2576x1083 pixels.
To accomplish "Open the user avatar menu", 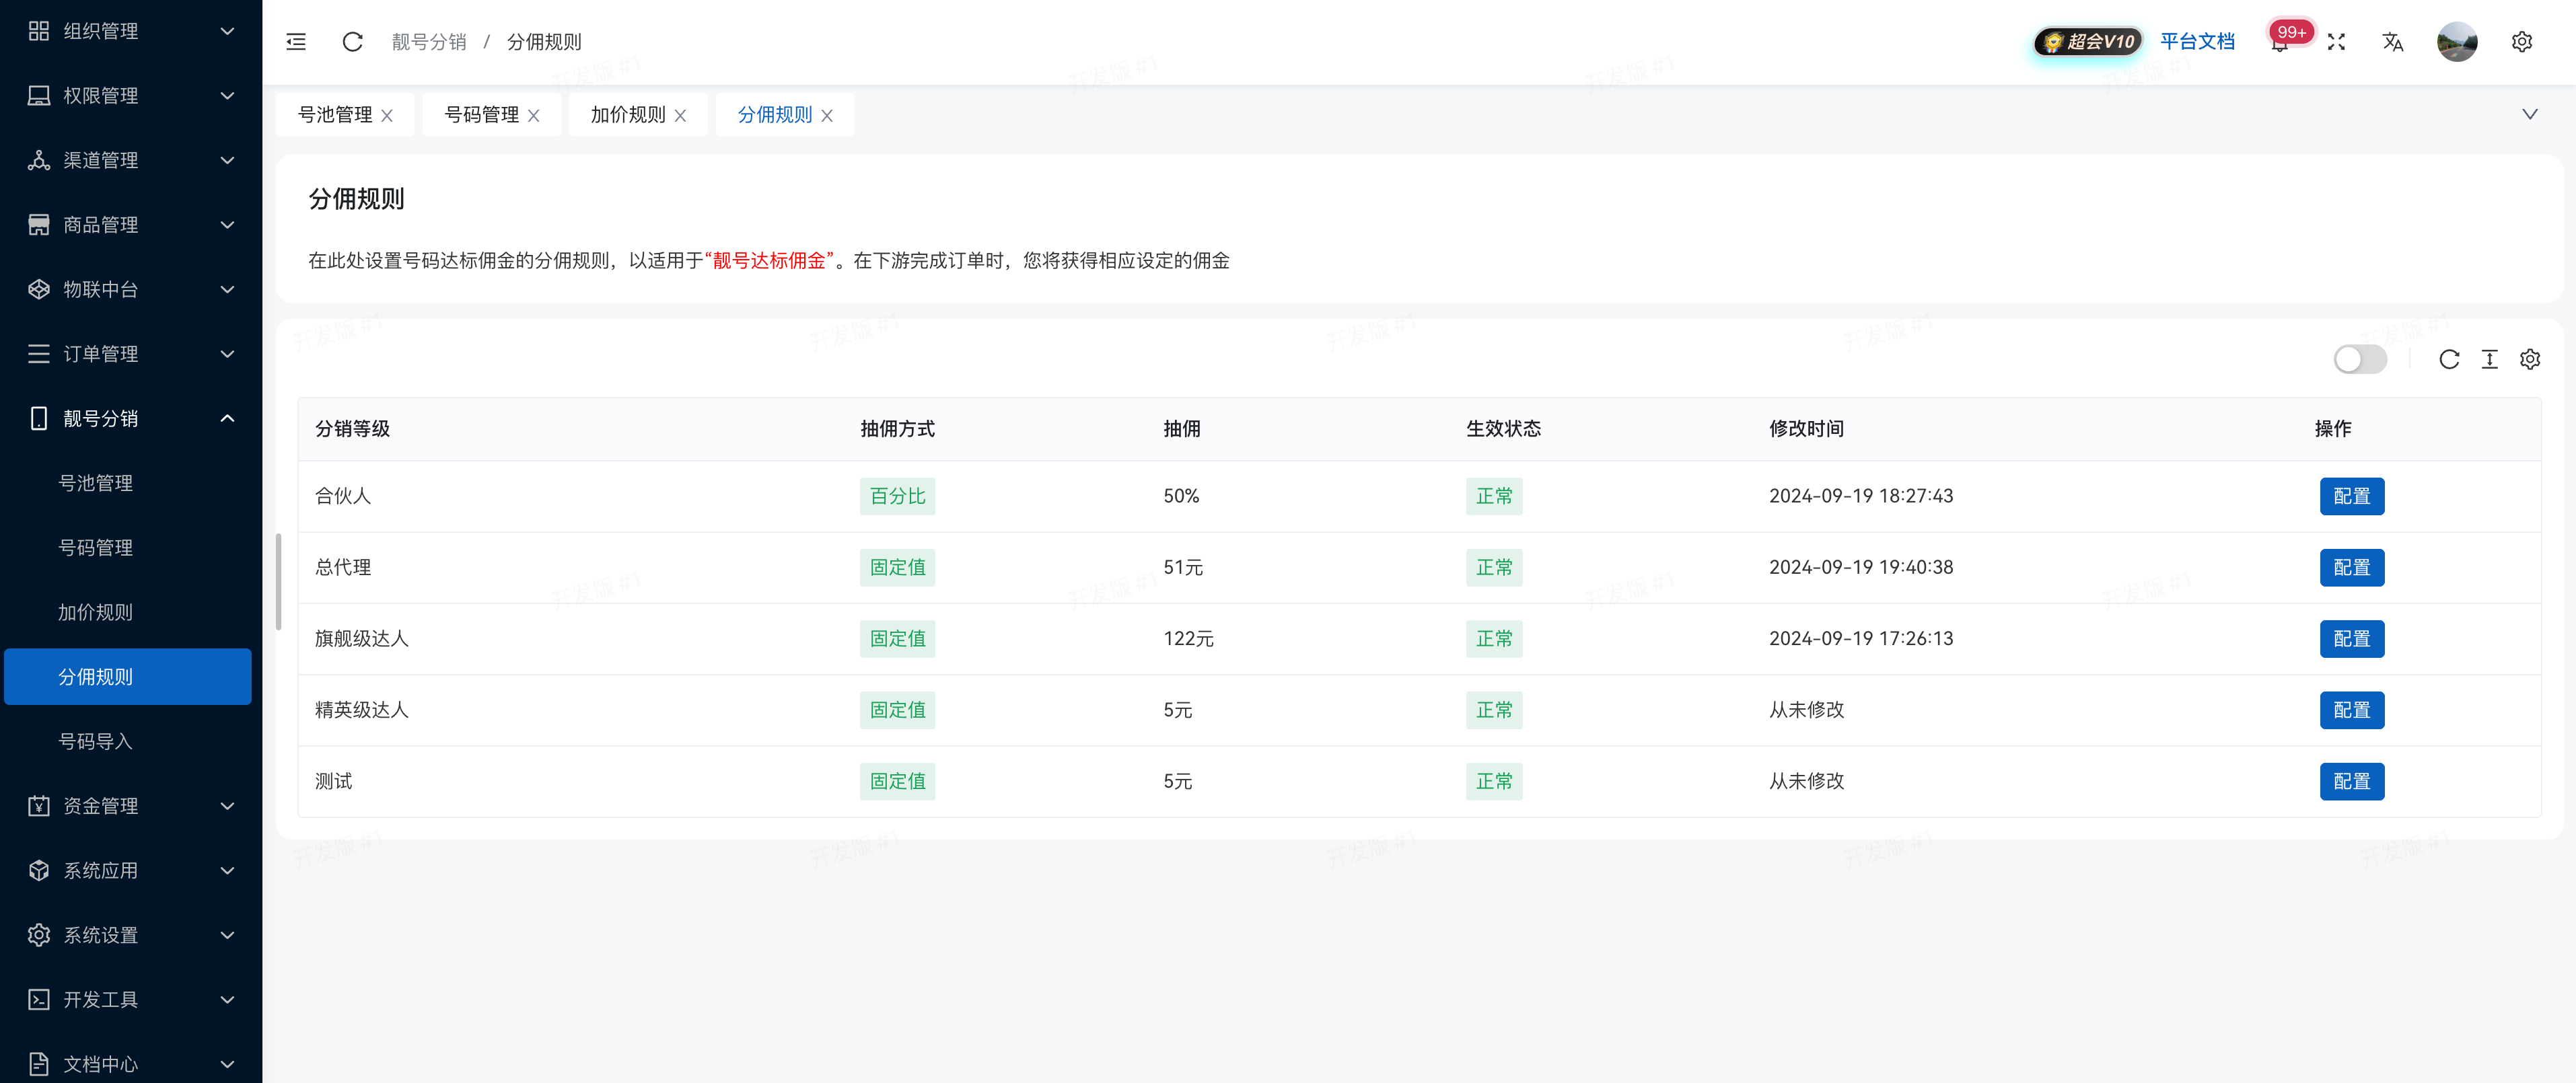I will coord(2458,42).
